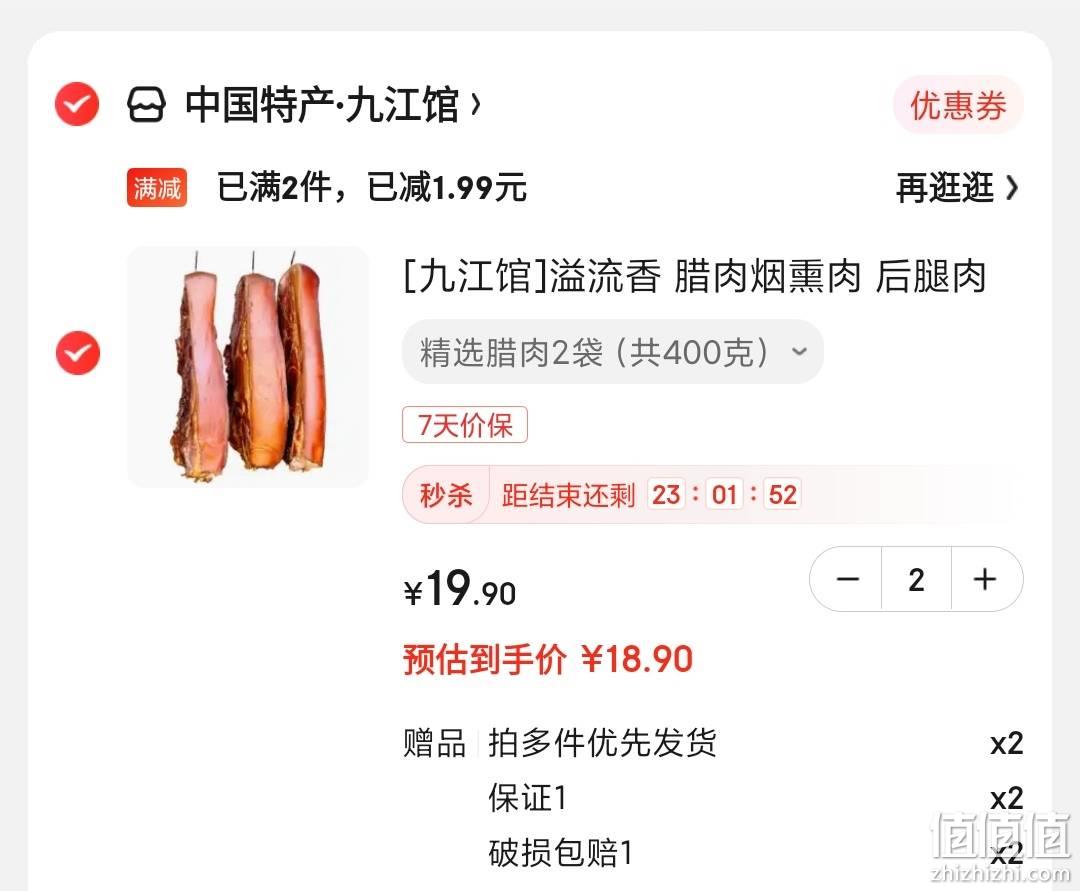This screenshot has height=891, width=1080.
Task: Uncheck the store-level red selection circle
Action: pos(77,104)
